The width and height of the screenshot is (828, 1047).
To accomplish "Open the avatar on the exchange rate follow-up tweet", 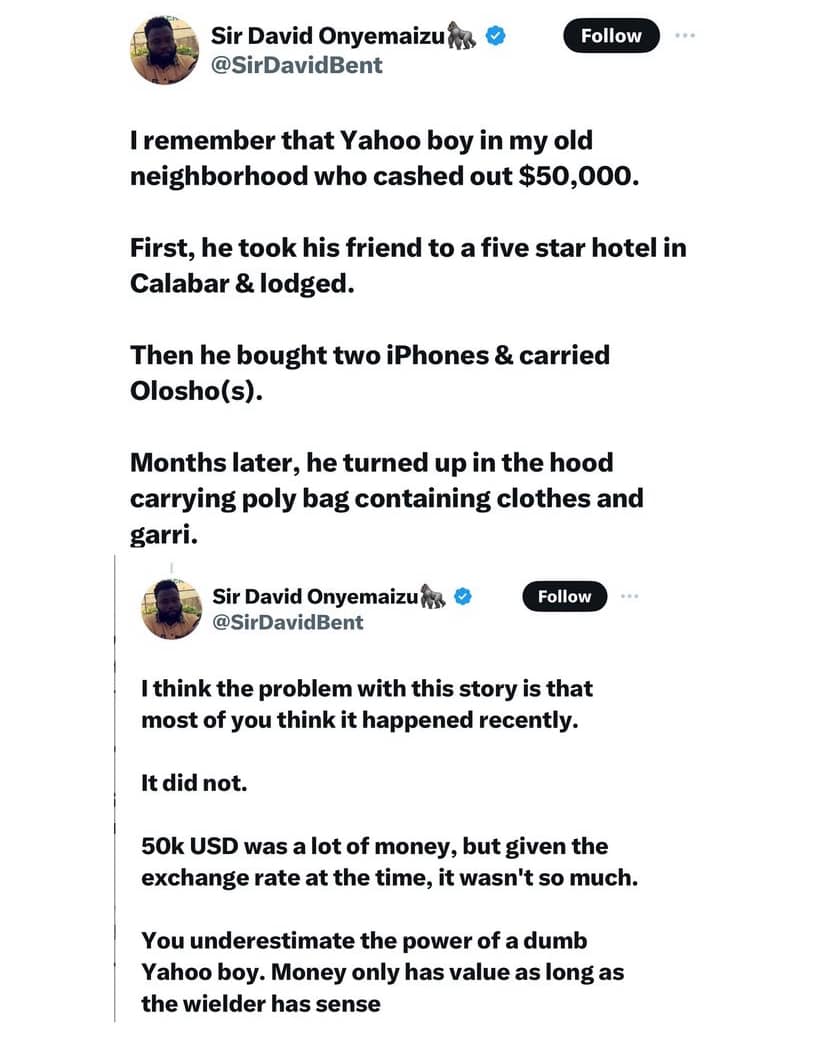I will coord(171,608).
